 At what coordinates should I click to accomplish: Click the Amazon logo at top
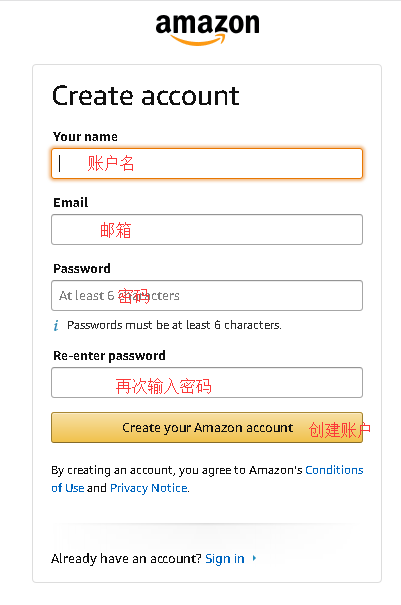point(207,30)
